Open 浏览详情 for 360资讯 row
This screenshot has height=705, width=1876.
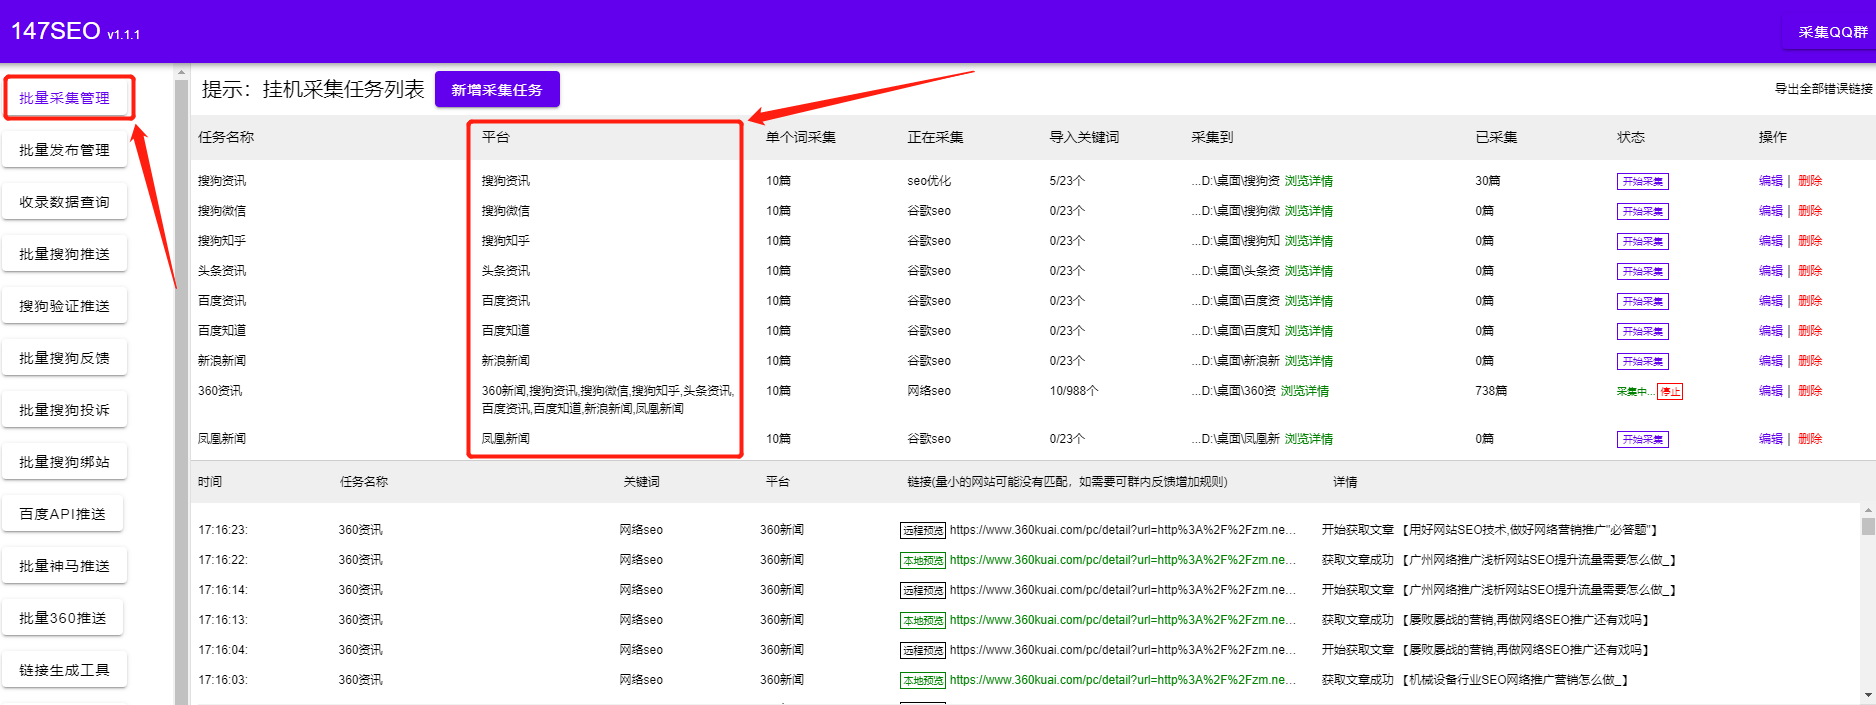tap(1305, 391)
